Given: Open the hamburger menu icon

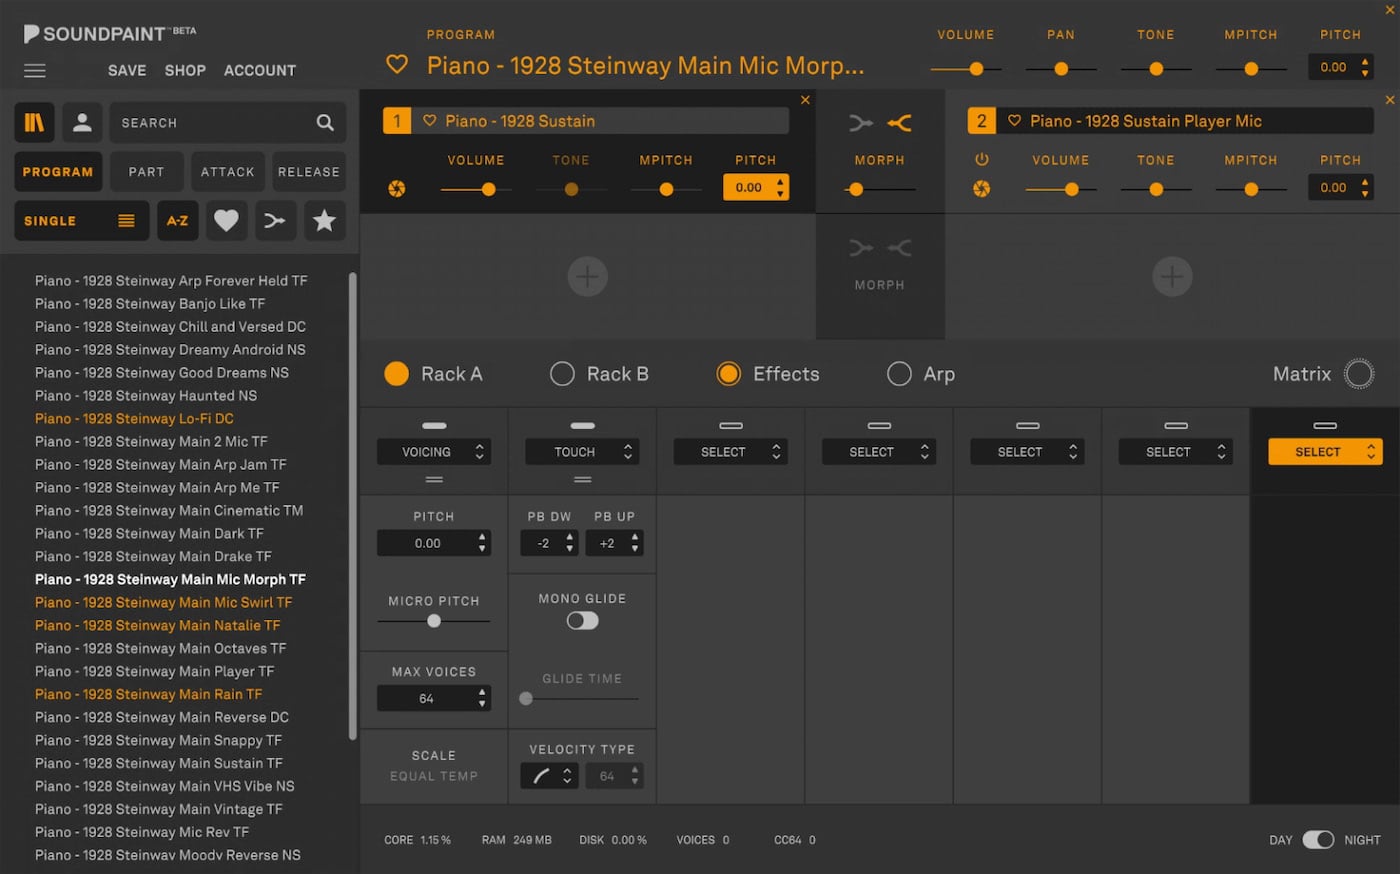Looking at the screenshot, I should (35, 71).
